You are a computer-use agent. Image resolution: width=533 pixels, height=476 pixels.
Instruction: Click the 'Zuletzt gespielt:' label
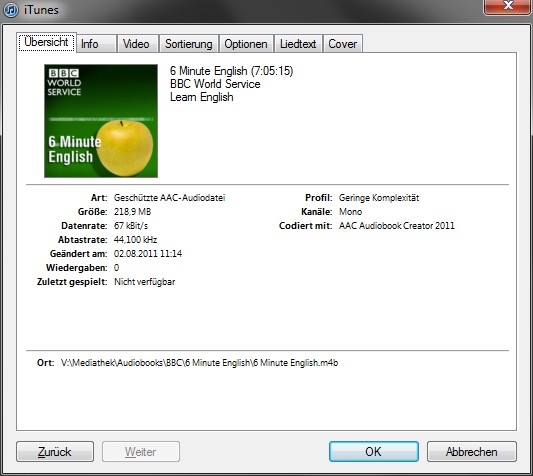(x=72, y=282)
